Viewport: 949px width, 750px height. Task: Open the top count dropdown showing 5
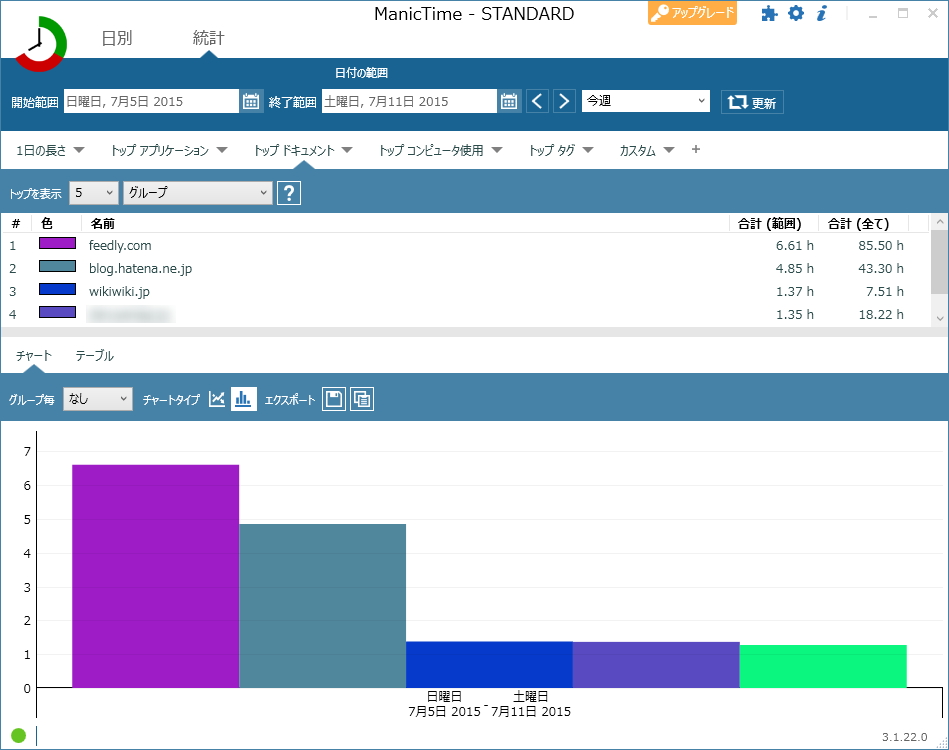[94, 193]
